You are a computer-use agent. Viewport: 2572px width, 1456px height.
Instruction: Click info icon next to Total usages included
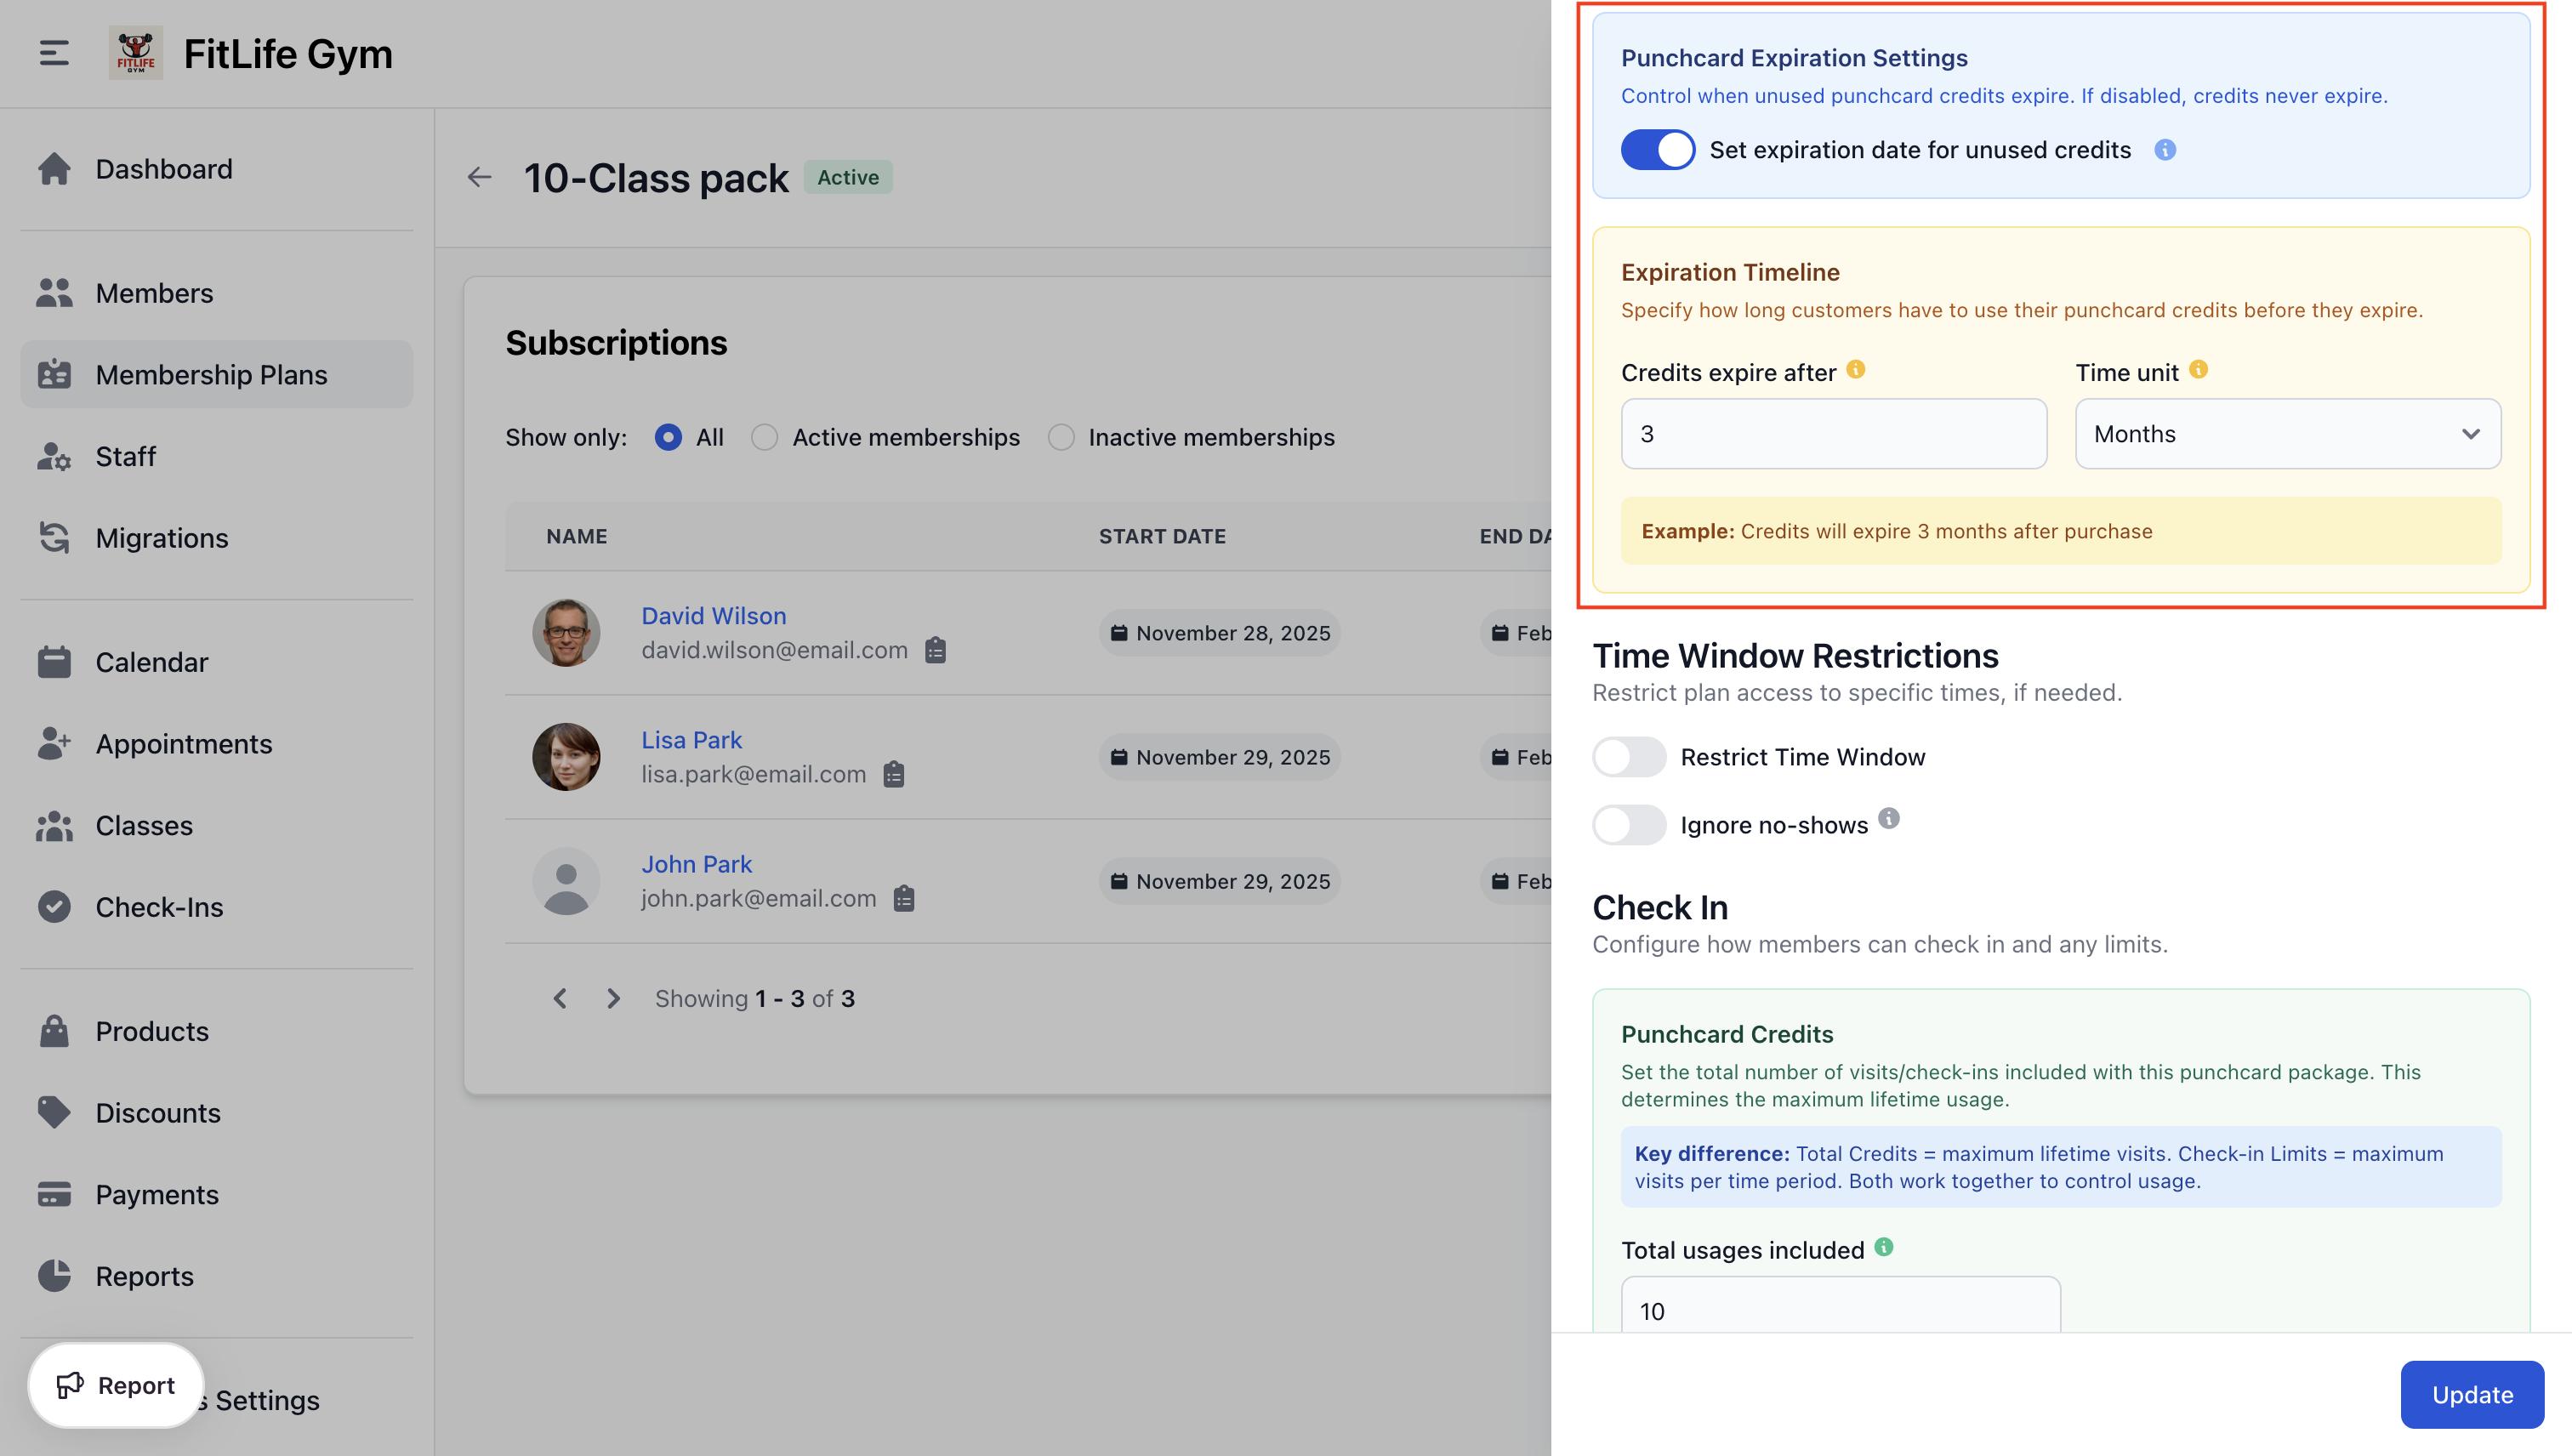coord(1883,1247)
